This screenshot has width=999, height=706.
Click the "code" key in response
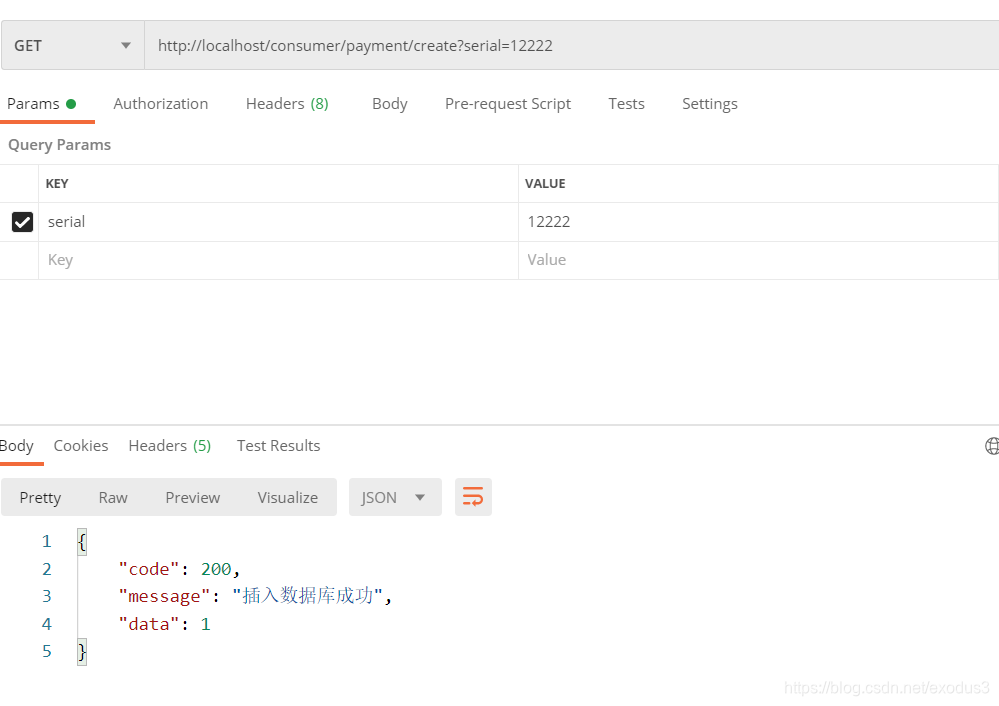[149, 569]
